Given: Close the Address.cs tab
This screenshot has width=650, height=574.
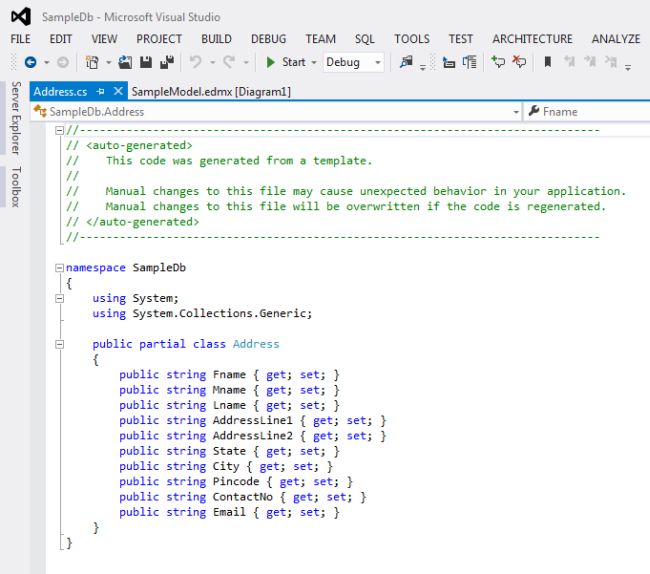Looking at the screenshot, I should 119,91.
